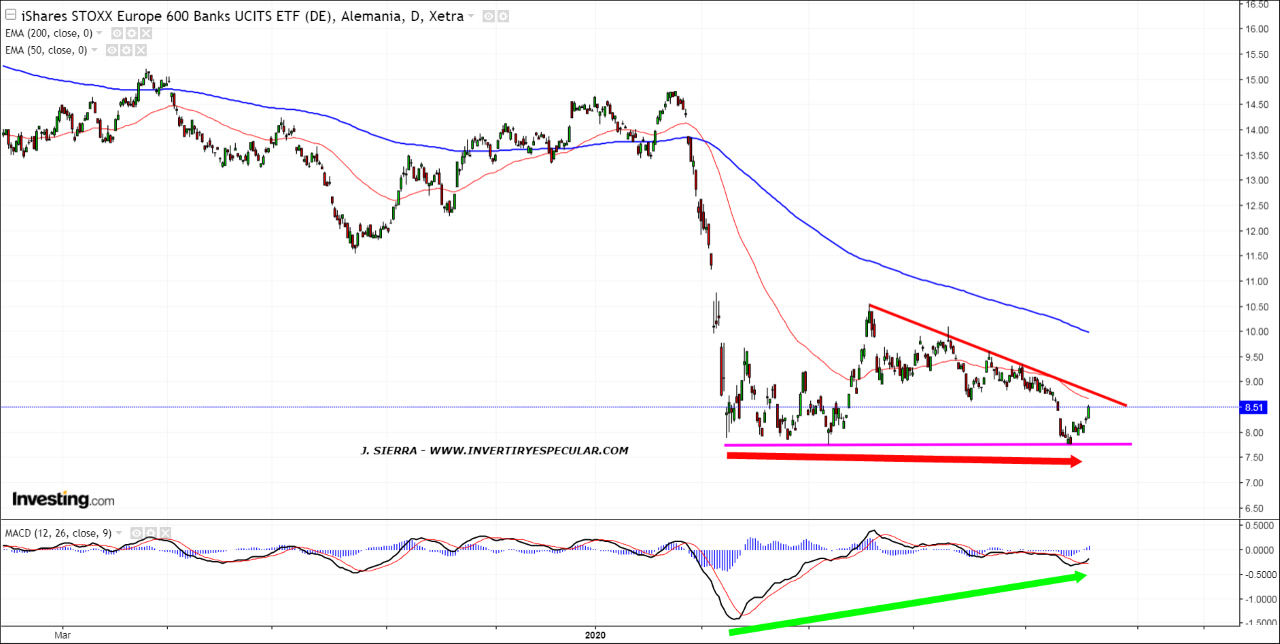Viewport: 1280px width, 644px height.
Task: Expand the iShares STOXX symbol title dropdown
Action: tap(470, 17)
